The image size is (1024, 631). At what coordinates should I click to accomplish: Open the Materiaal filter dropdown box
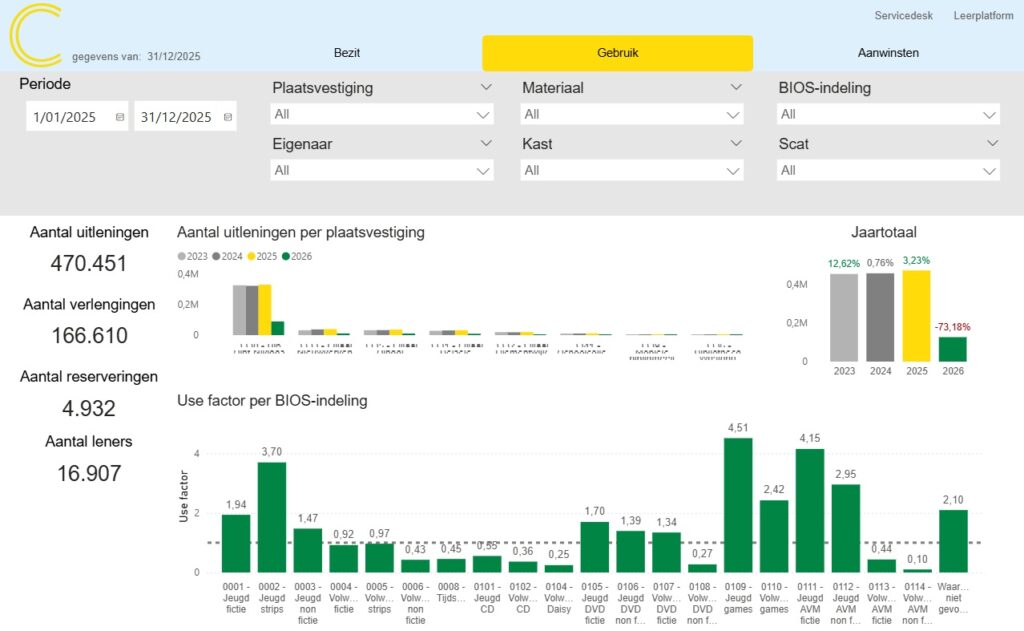point(632,114)
